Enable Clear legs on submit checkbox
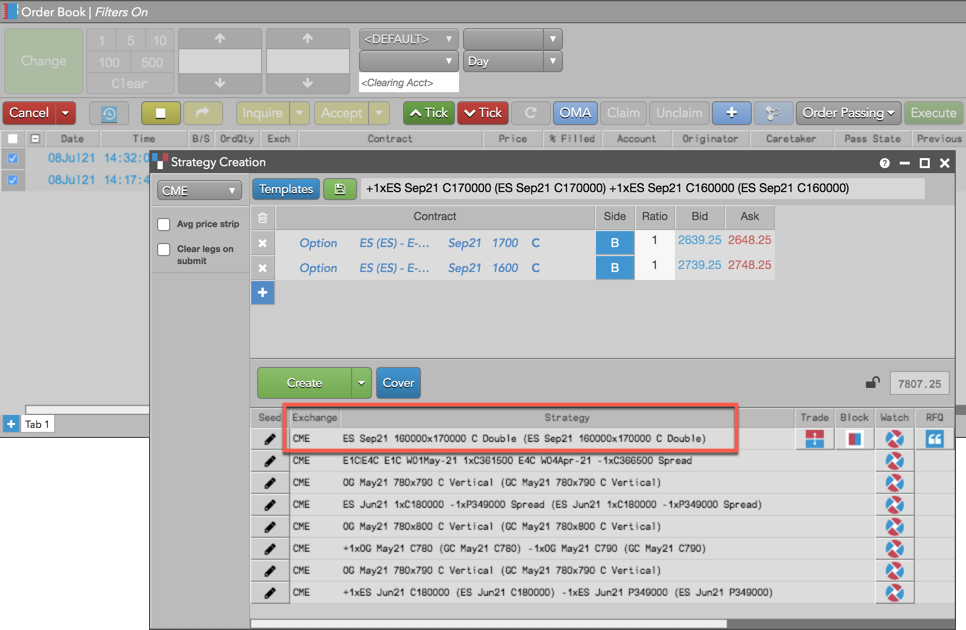 coord(164,250)
